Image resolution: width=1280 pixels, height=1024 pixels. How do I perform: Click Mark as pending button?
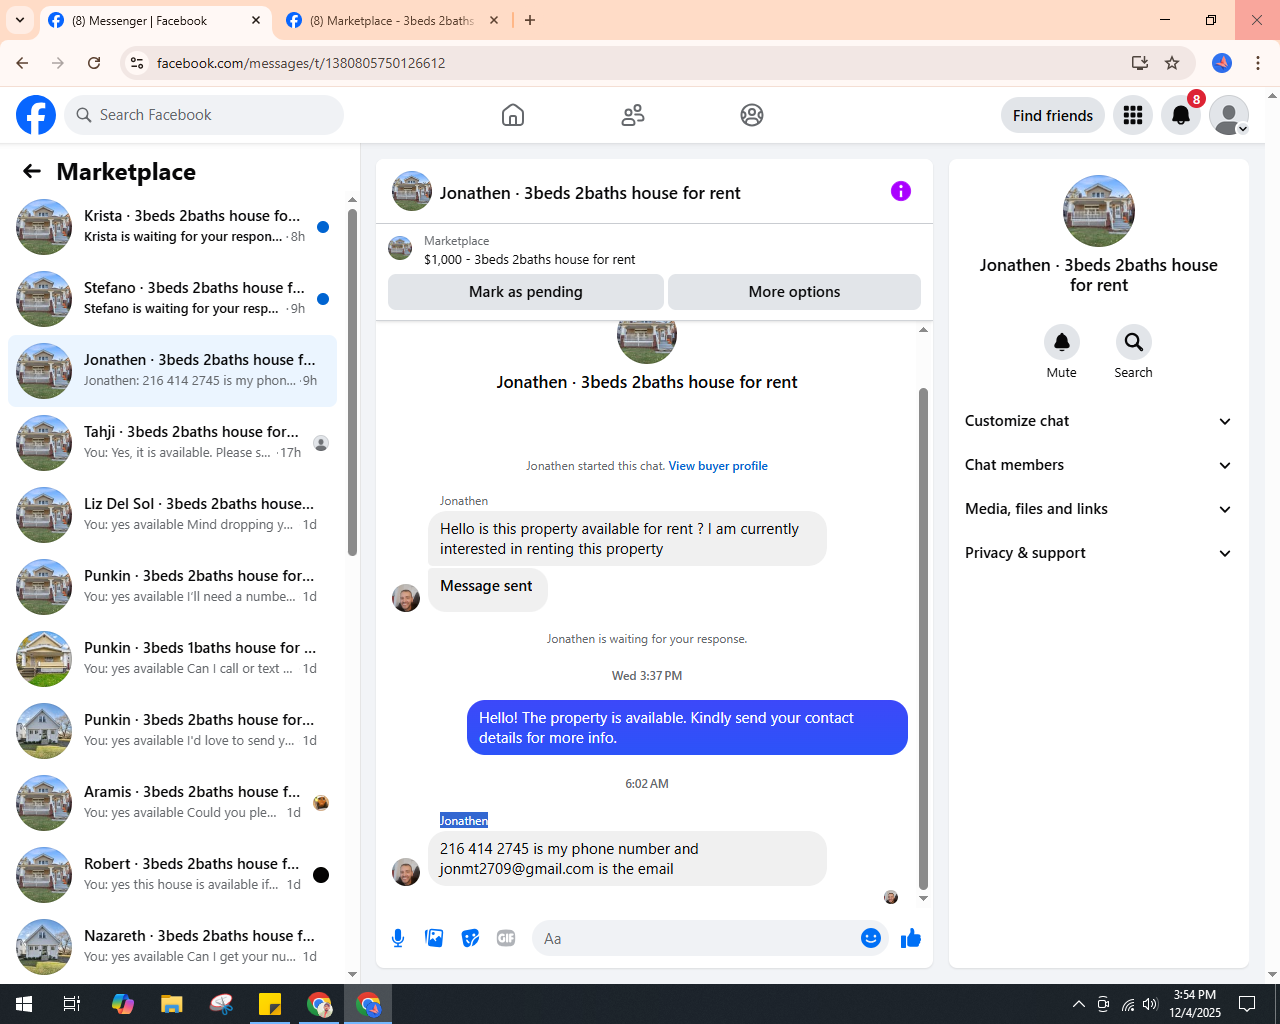pyautogui.click(x=526, y=292)
